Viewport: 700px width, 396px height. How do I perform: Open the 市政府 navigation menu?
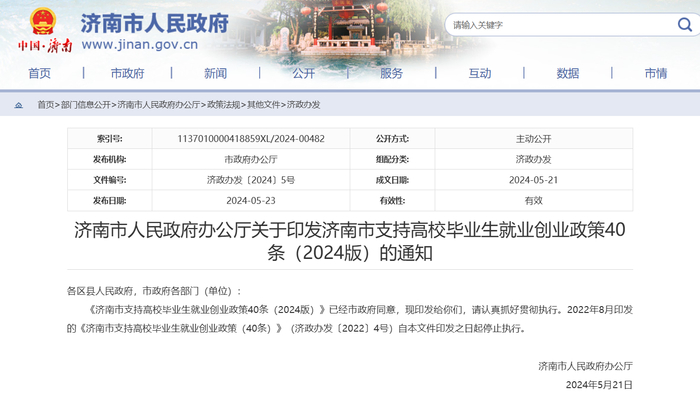(128, 73)
